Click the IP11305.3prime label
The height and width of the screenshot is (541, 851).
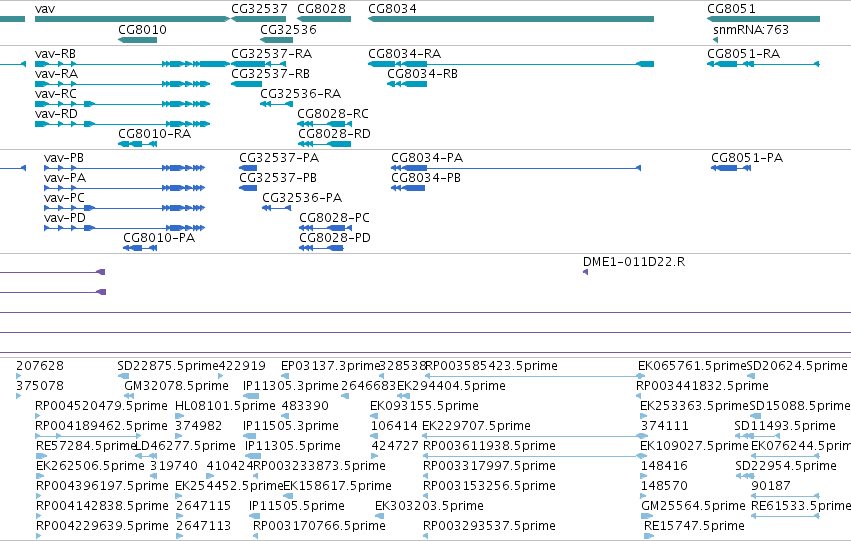(291, 386)
